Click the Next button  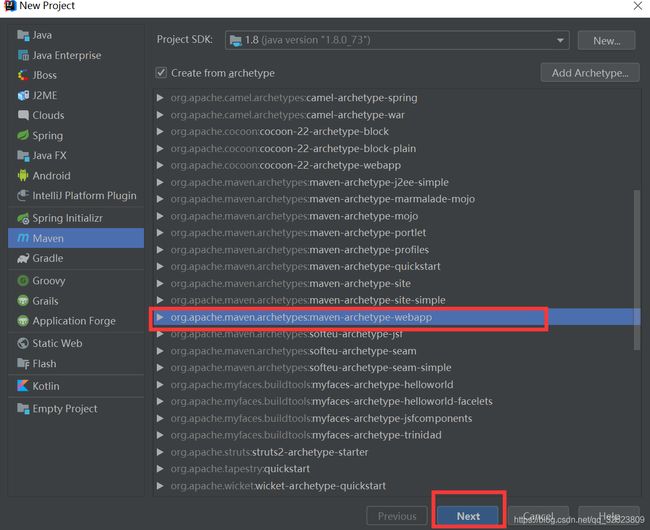point(468,516)
